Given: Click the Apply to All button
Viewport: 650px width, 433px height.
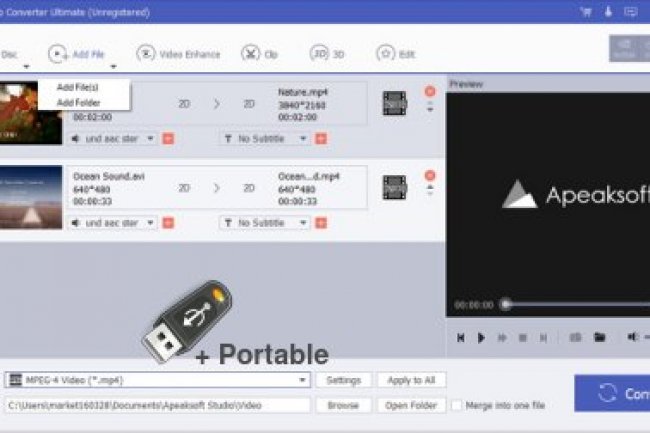Looking at the screenshot, I should click(412, 380).
